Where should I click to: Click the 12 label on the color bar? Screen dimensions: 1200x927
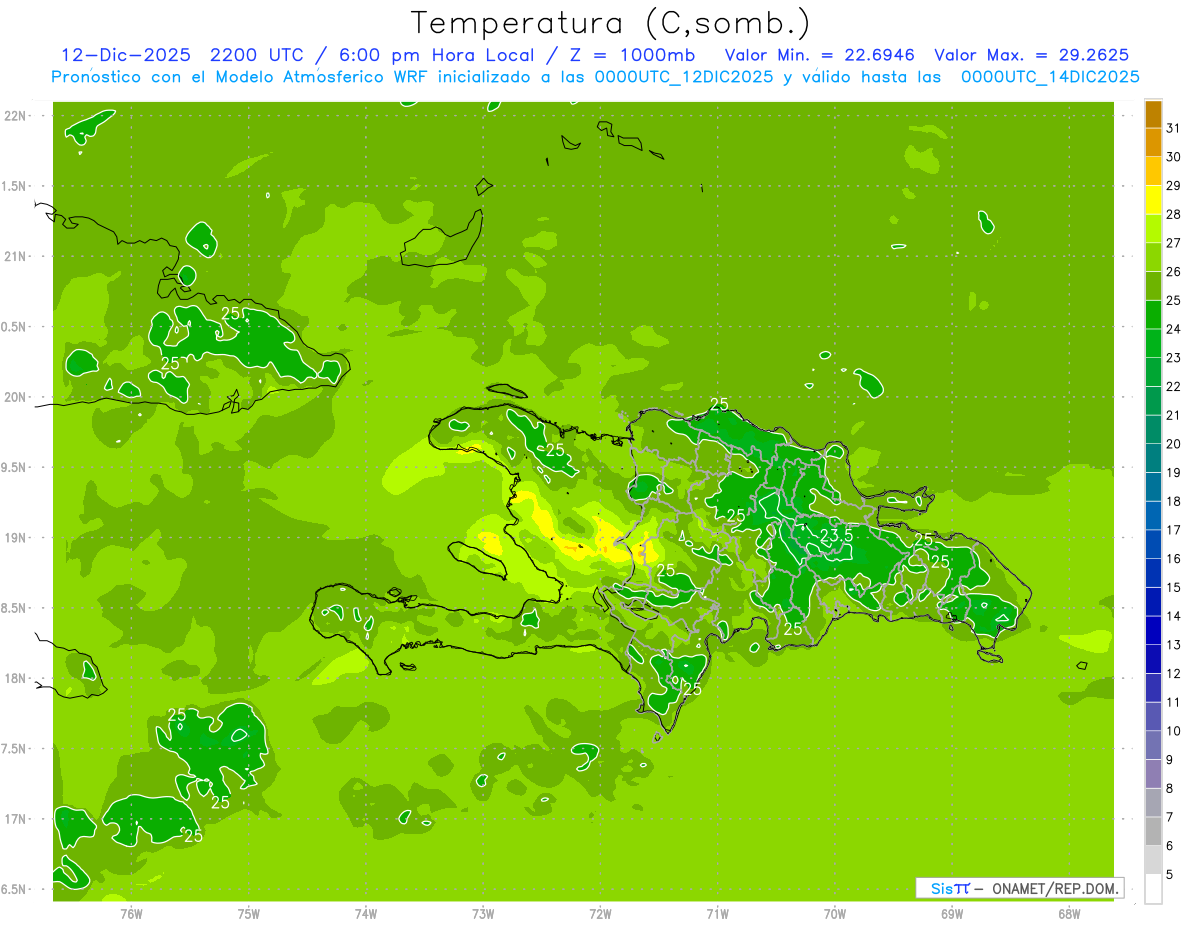coord(1173,673)
